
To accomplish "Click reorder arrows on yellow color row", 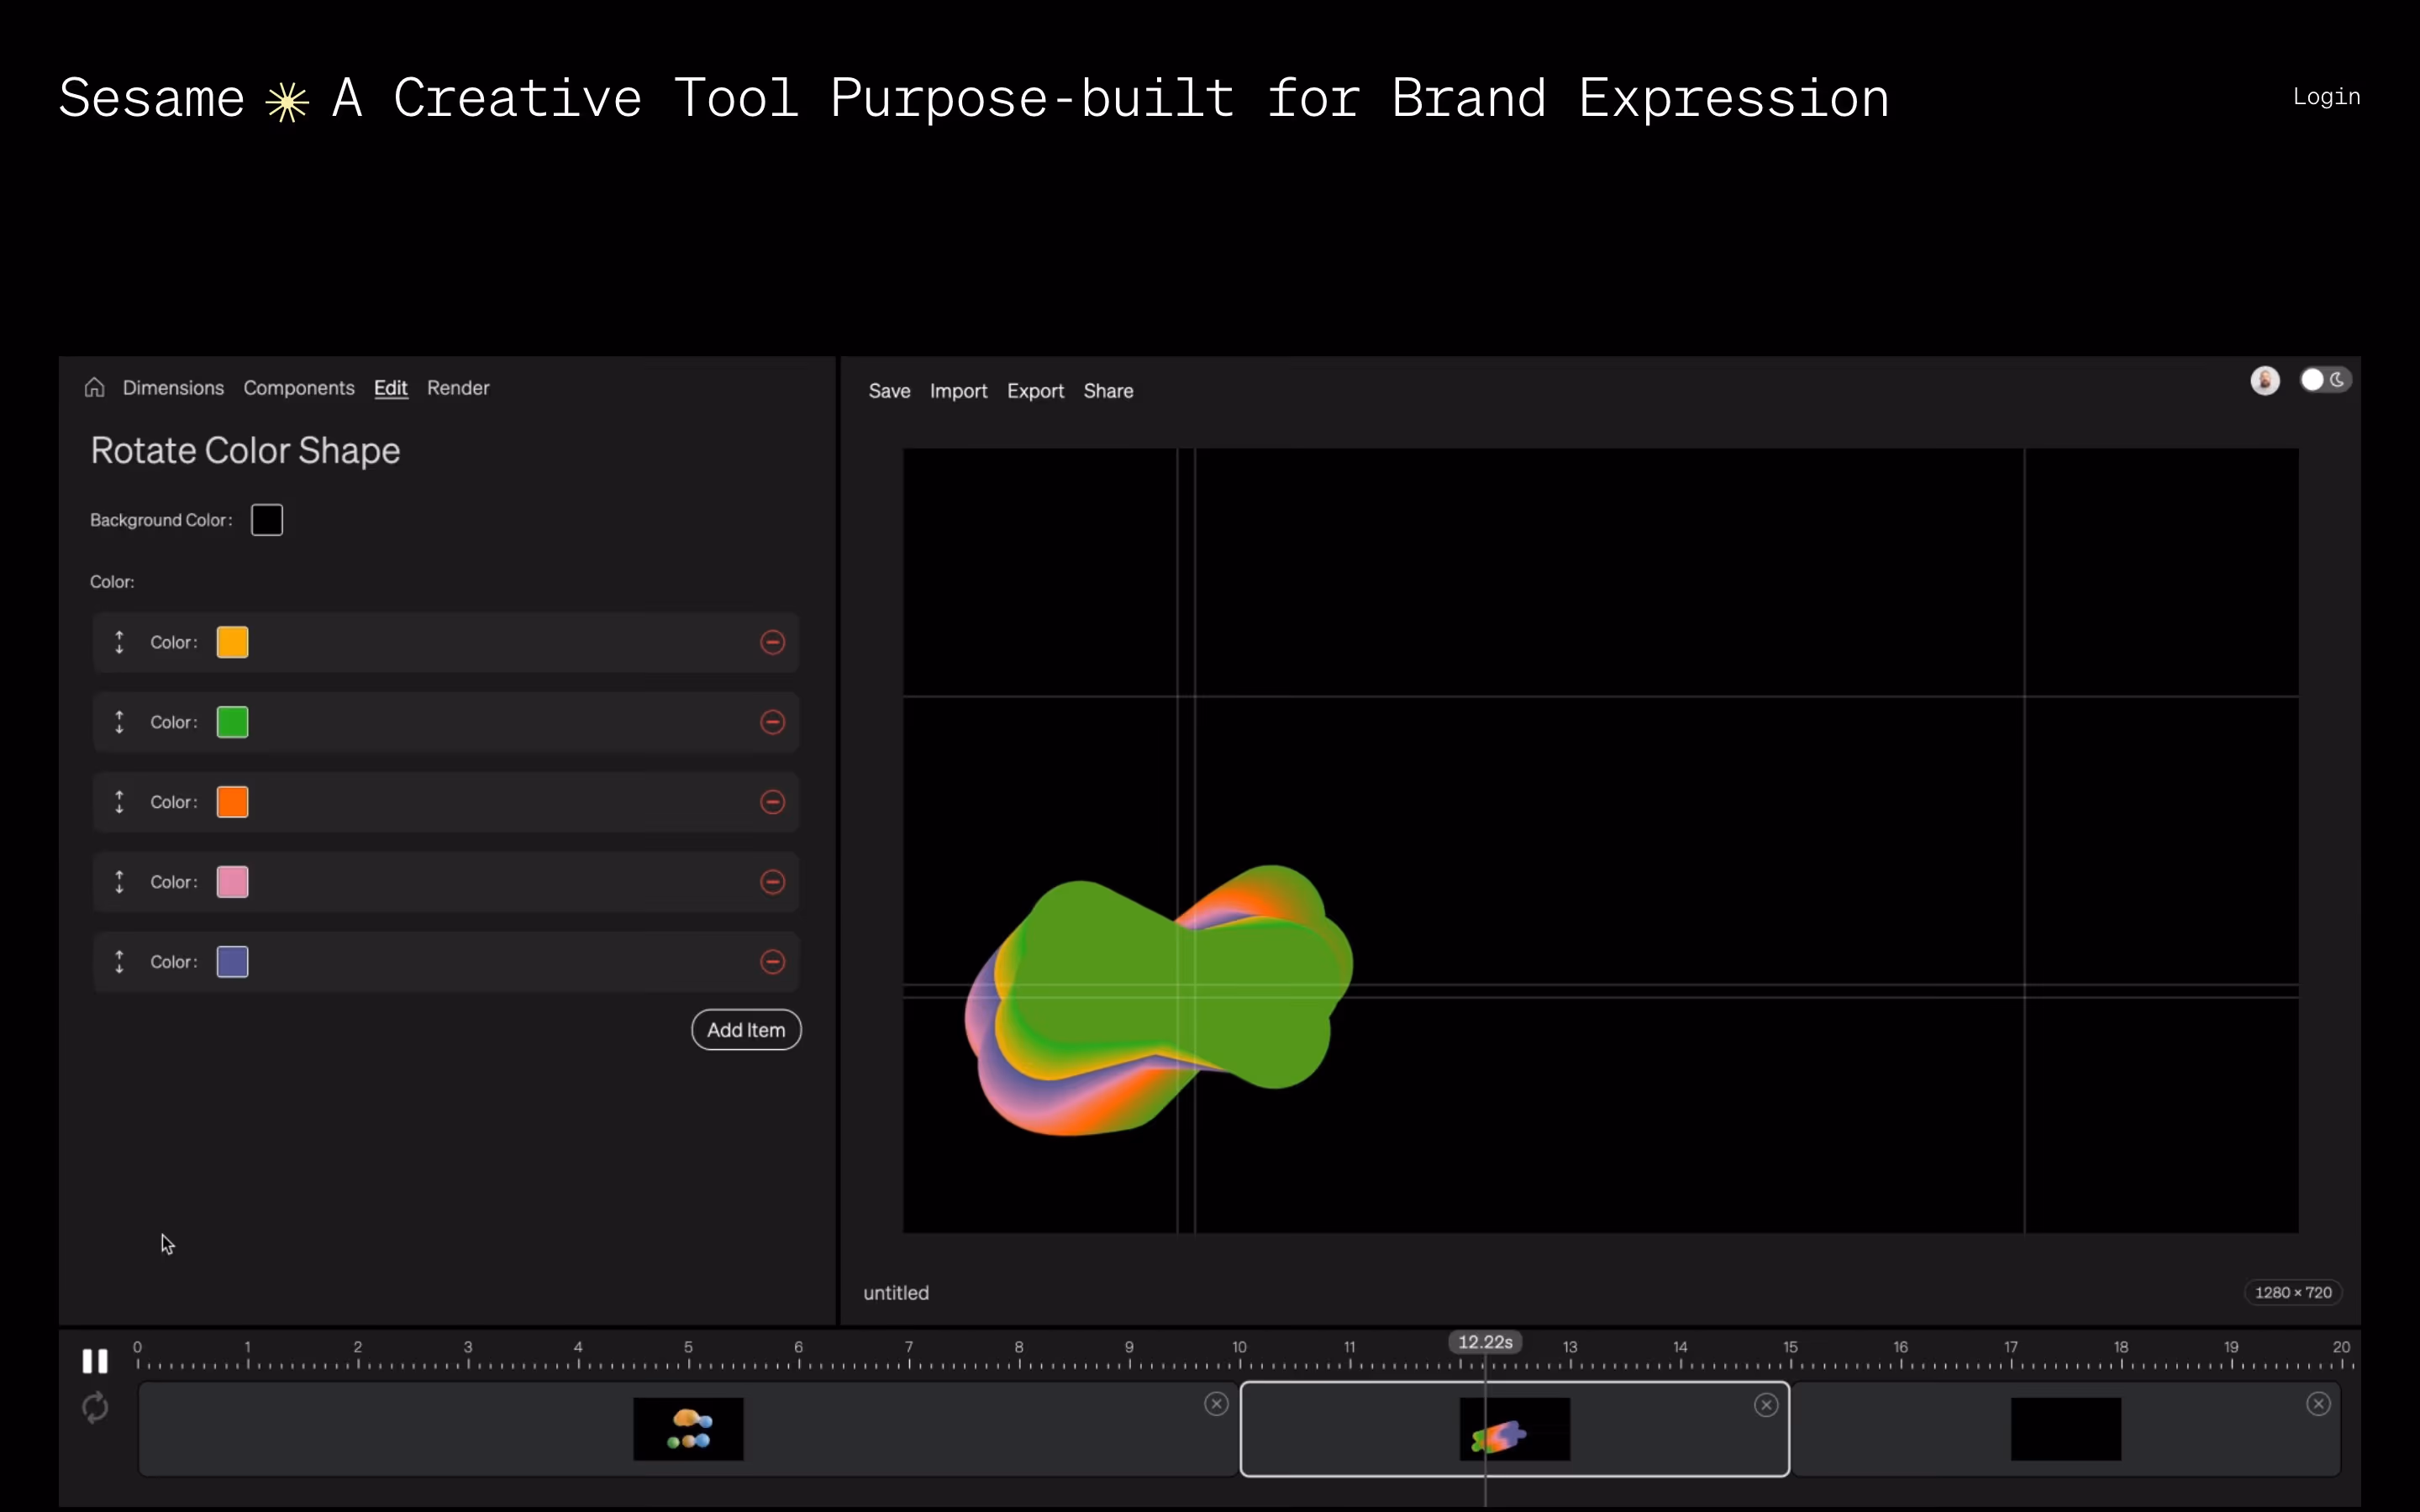I will [x=120, y=642].
